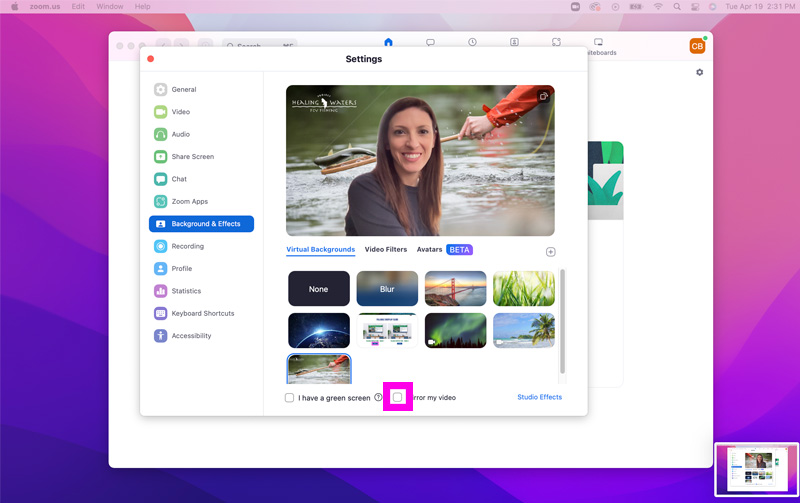Choose the fly fishing river background
This screenshot has height=503, width=800.
319,369
